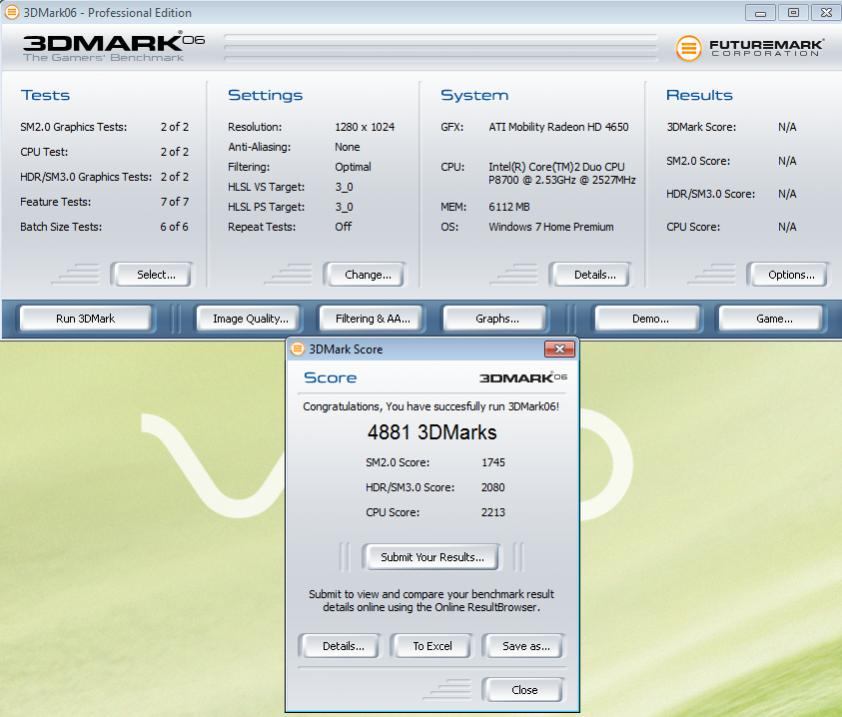This screenshot has height=717, width=842.
Task: Click Anti-Aliasing value 'None'
Action: (x=347, y=147)
